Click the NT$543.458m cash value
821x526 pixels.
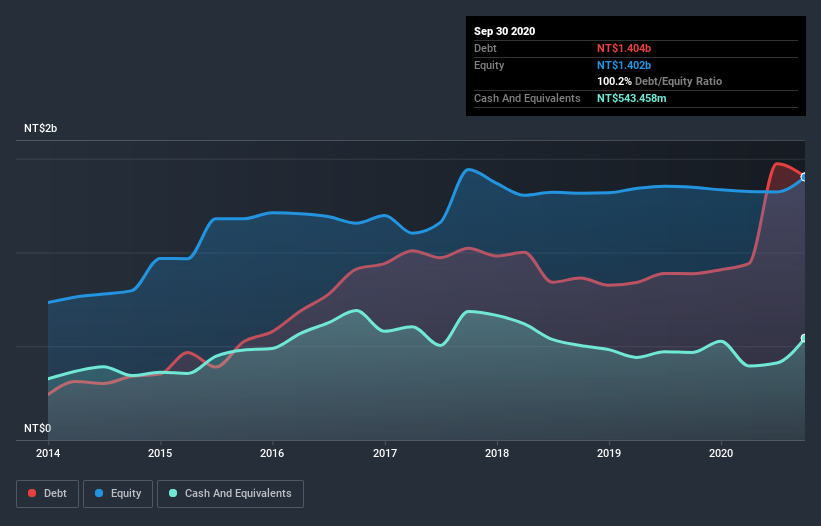[631, 98]
